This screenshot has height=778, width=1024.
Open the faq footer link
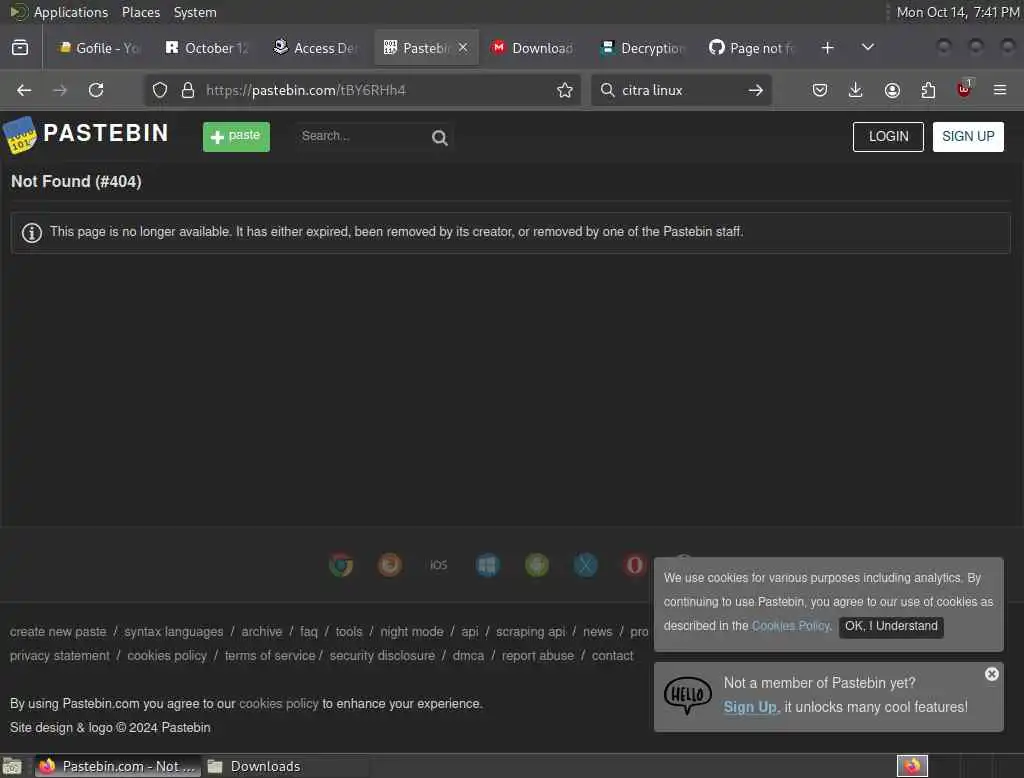[309, 632]
